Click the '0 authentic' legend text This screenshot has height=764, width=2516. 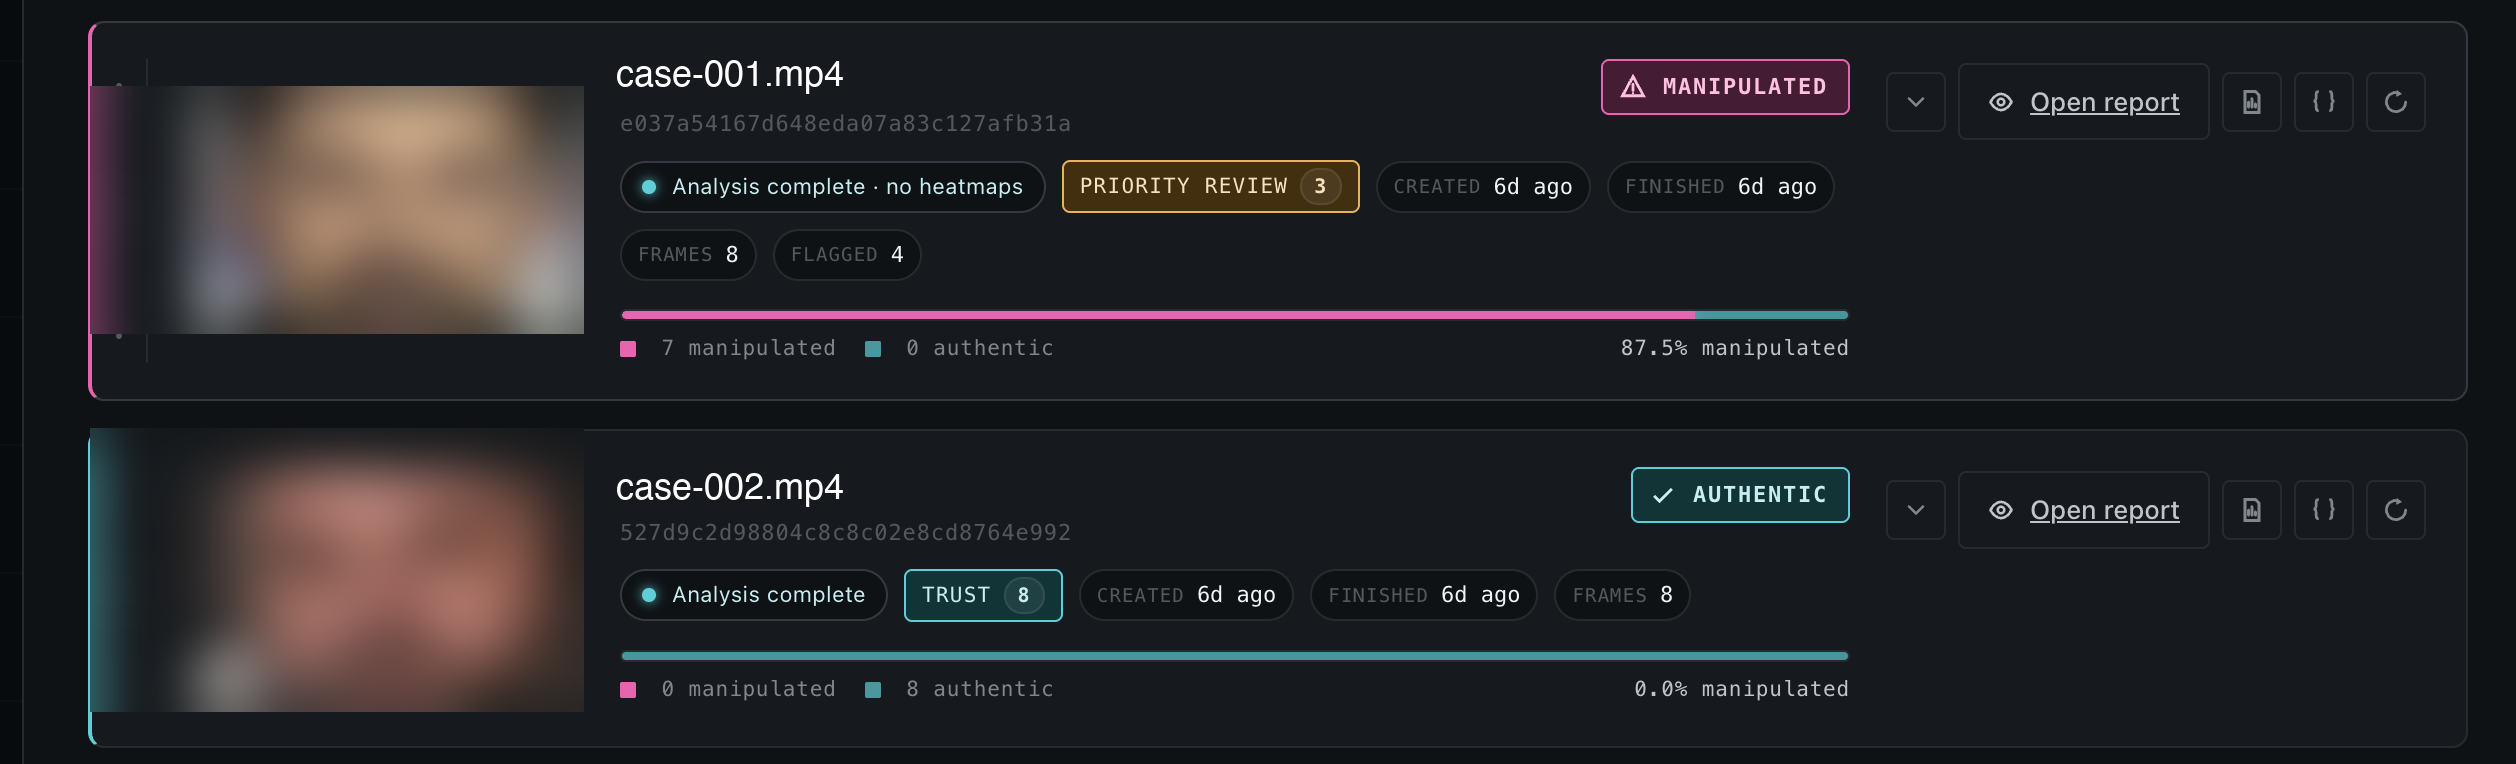click(980, 348)
